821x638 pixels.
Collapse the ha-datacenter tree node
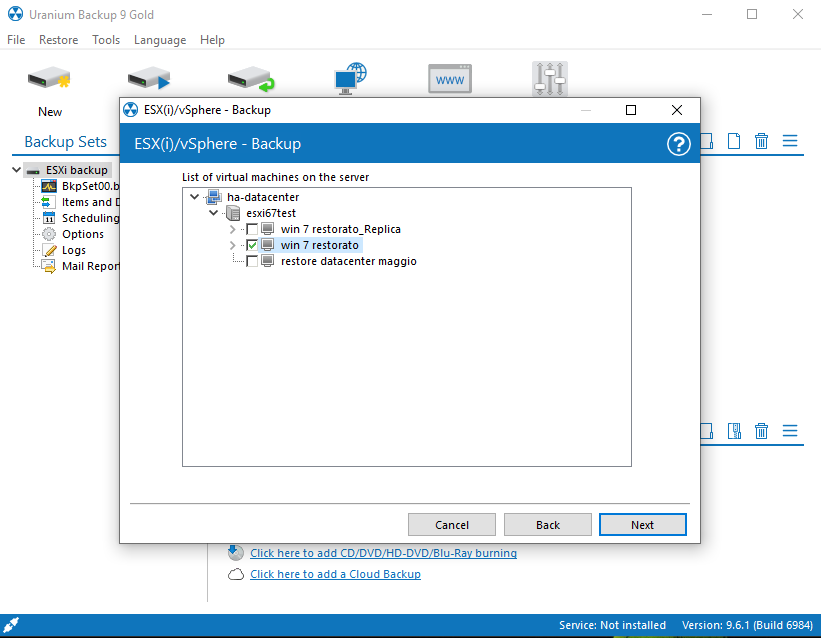tap(194, 197)
